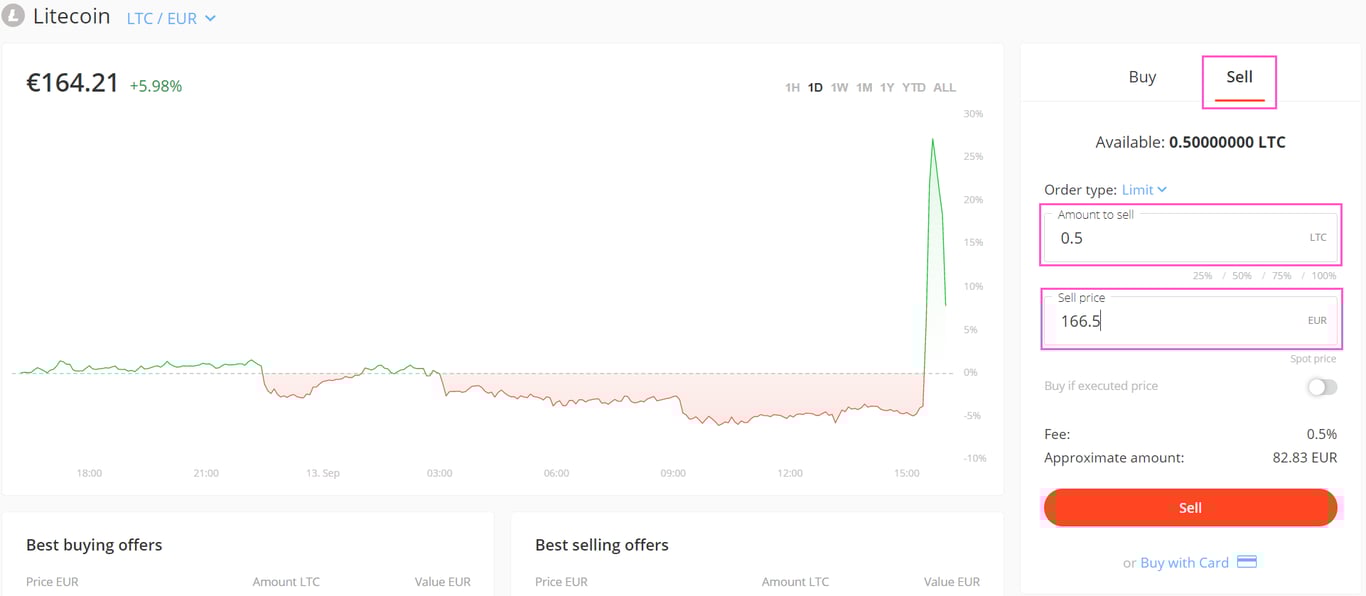1366x596 pixels.
Task: Click the Litecoin logo icon
Action: click(13, 17)
